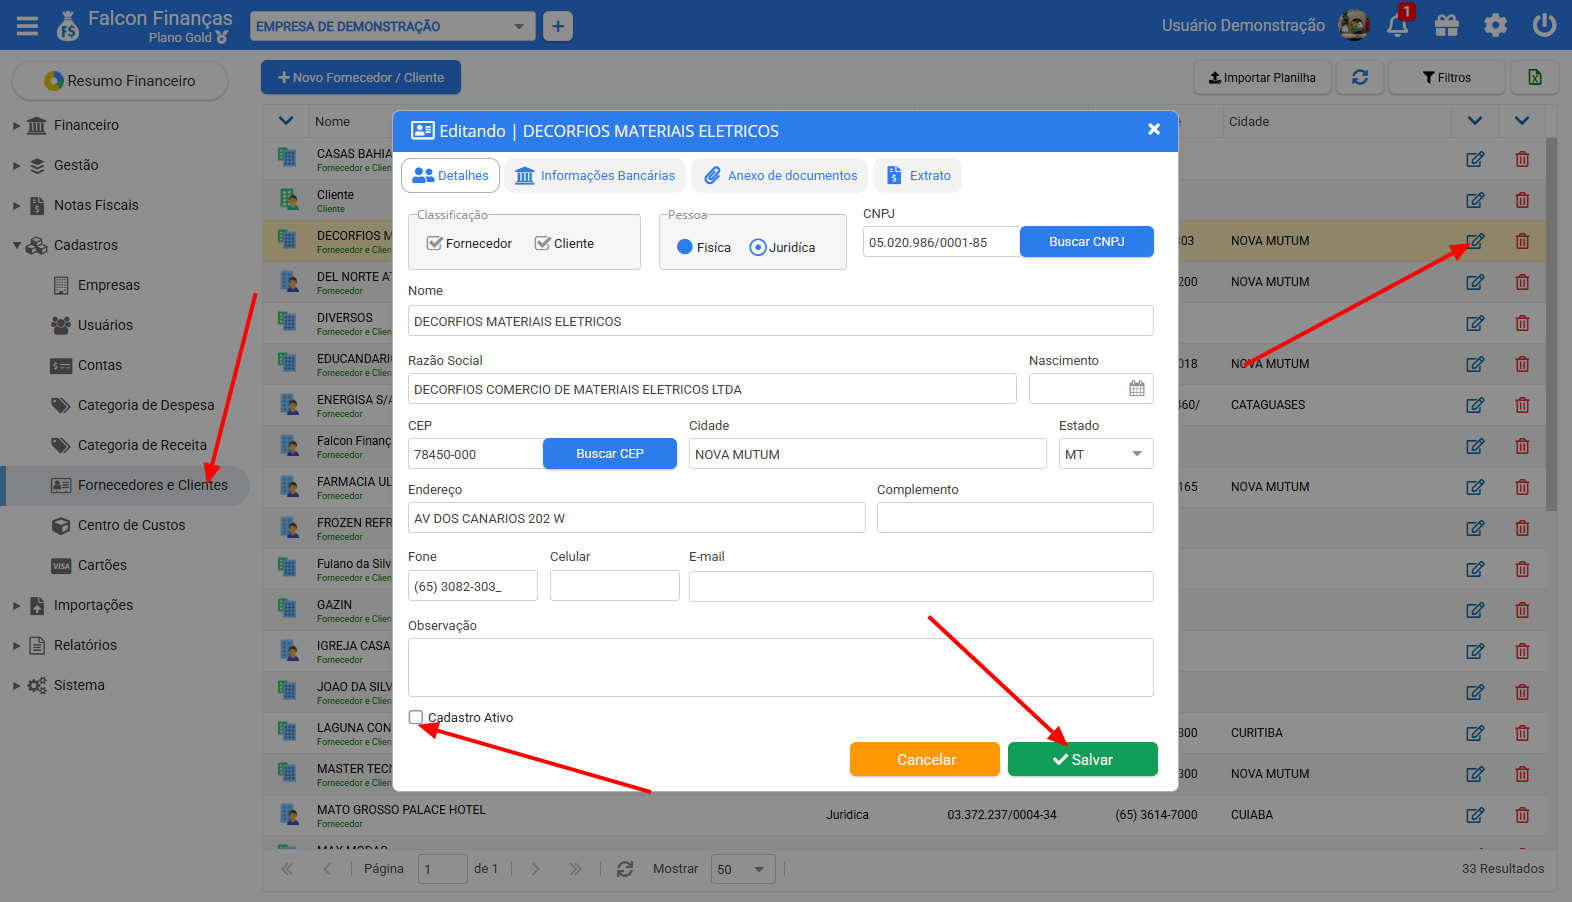
Task: Open settings gear in top bar
Action: (1495, 26)
